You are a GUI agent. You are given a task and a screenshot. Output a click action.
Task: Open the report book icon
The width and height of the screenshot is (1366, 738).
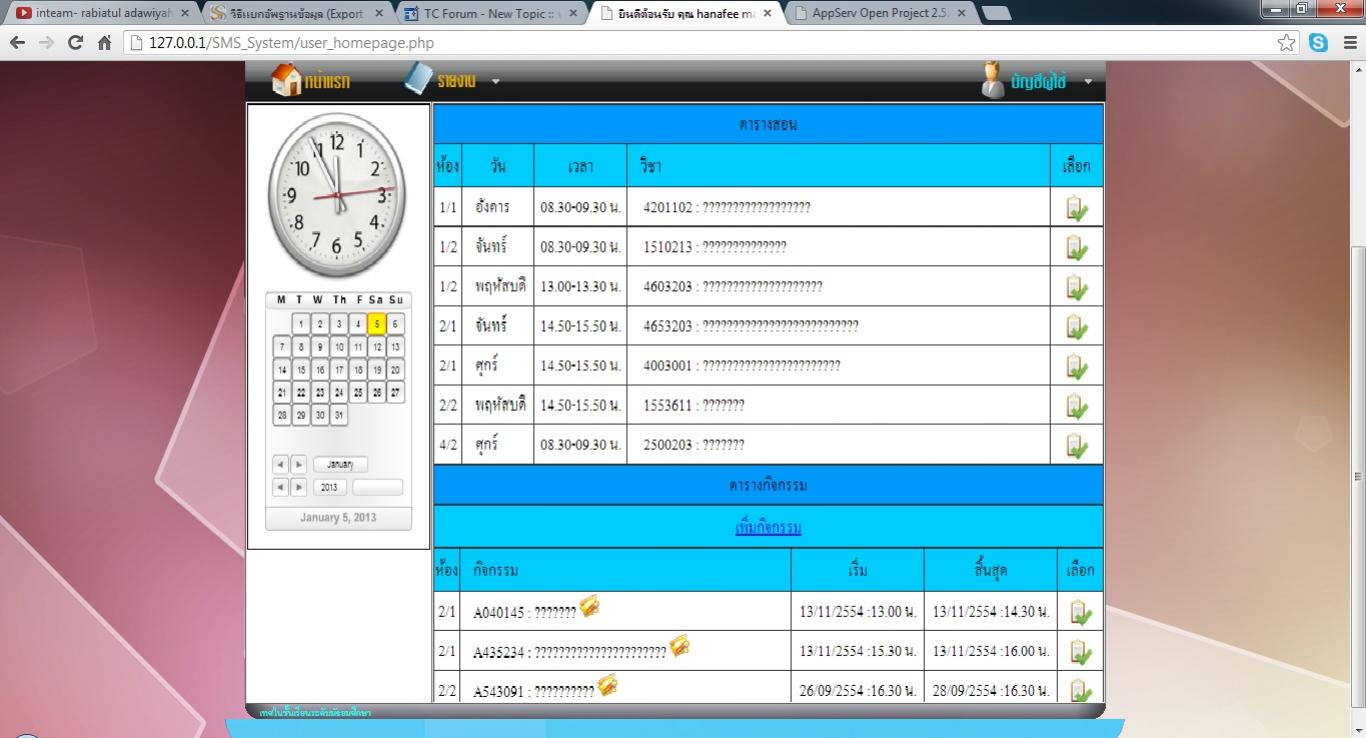pos(418,79)
